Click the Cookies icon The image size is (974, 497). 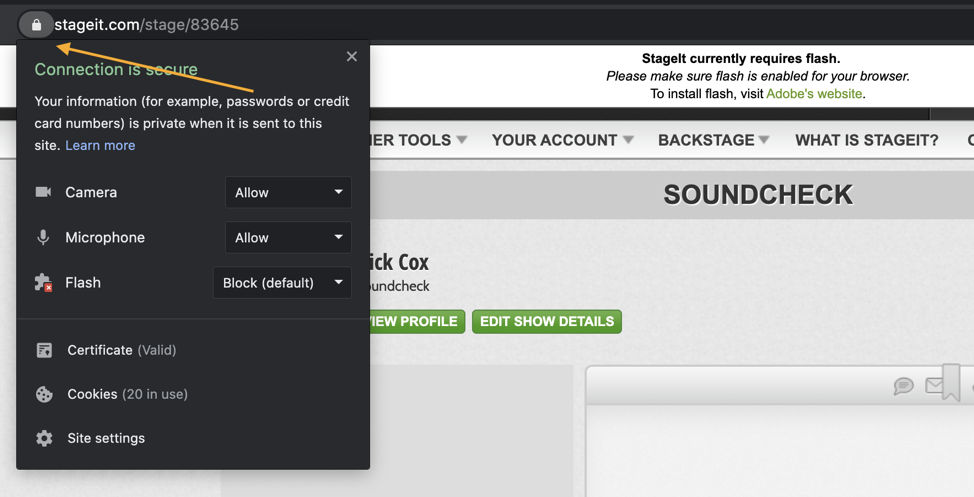click(44, 394)
